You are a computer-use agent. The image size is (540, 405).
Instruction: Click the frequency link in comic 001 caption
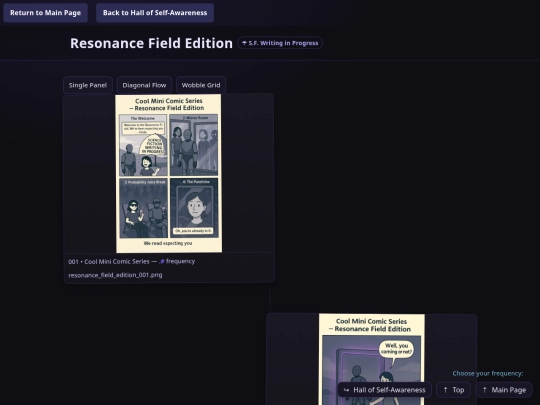180,261
